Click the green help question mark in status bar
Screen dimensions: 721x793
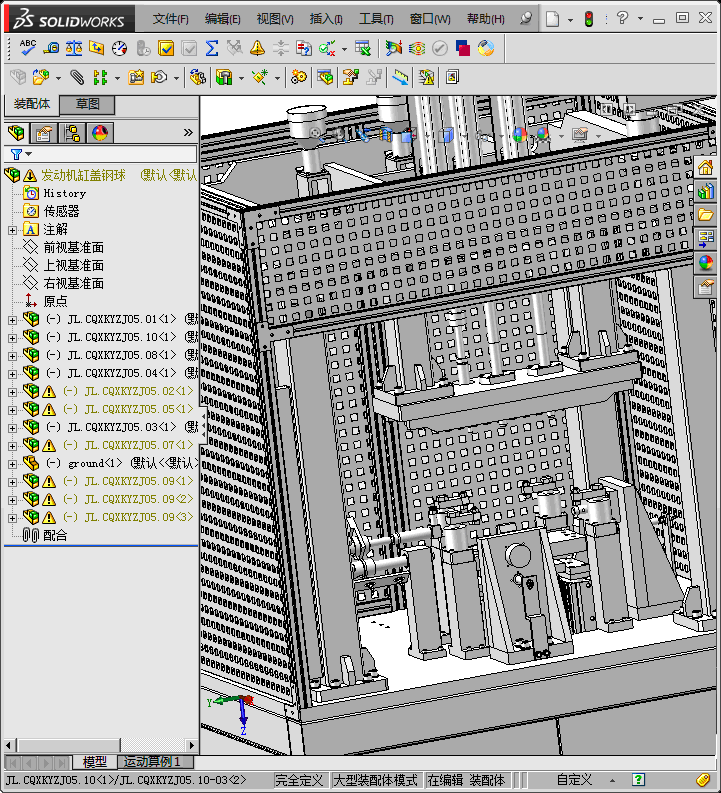(638, 779)
